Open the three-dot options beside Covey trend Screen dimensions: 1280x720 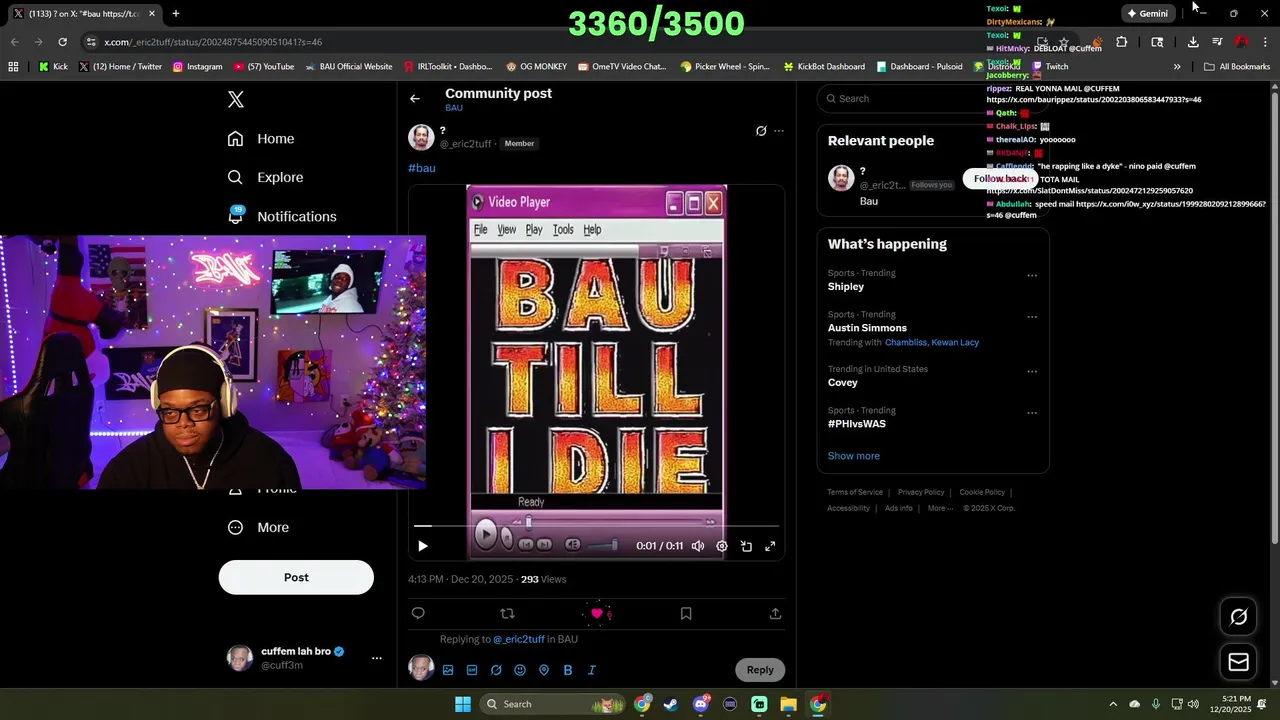1032,371
